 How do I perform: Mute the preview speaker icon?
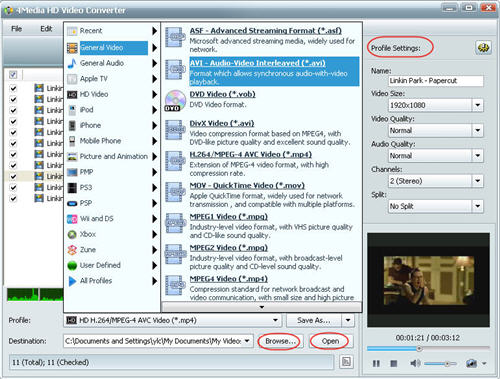click(x=415, y=363)
